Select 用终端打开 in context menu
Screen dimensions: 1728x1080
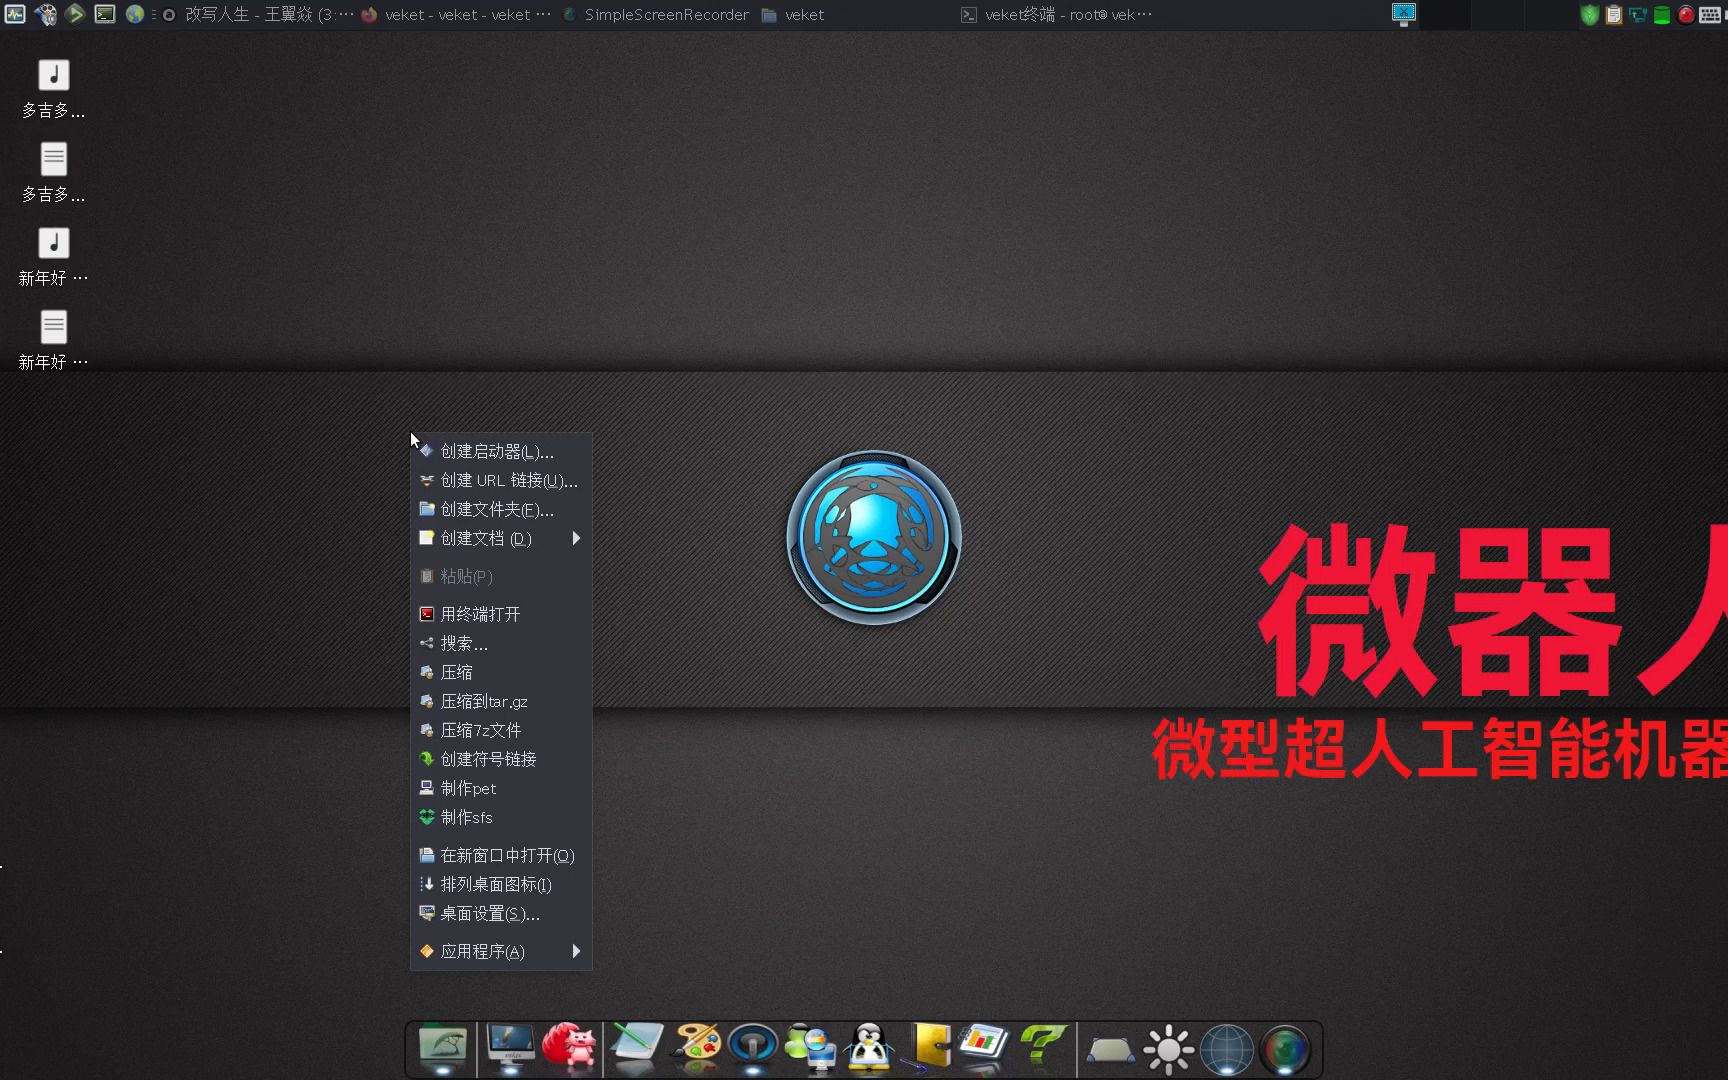click(501, 614)
